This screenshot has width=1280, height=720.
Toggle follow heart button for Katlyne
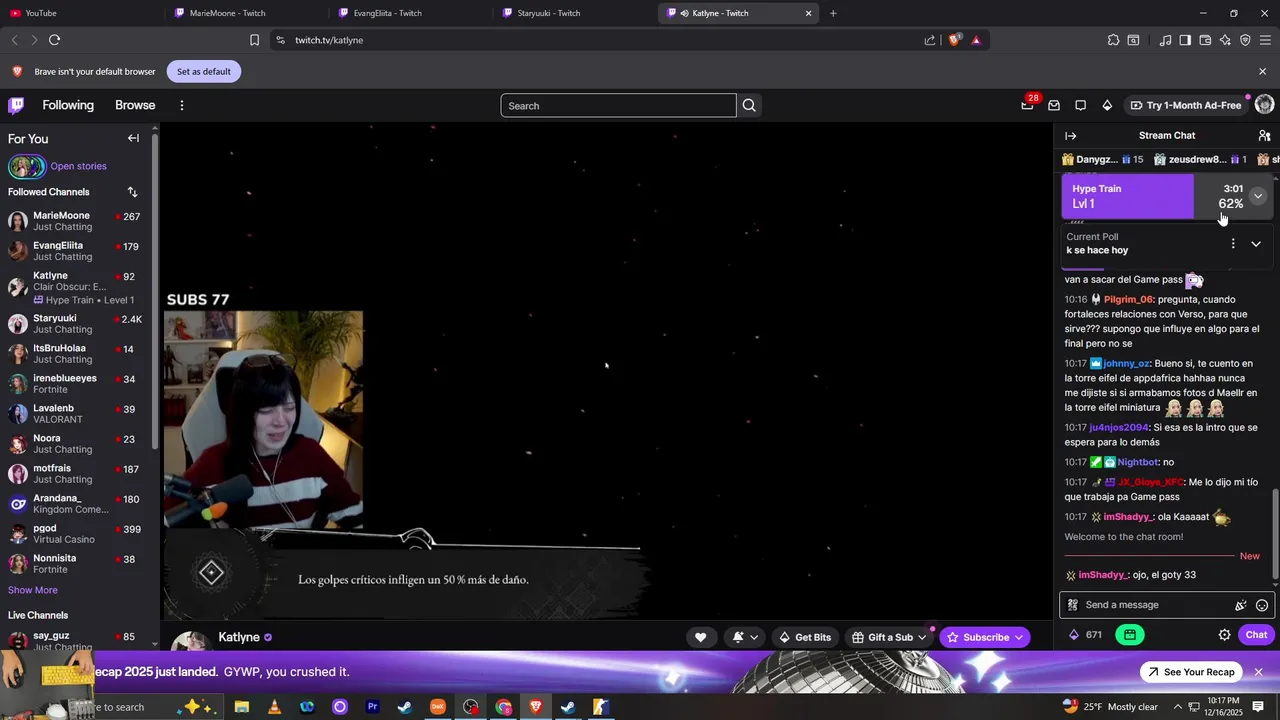click(700, 637)
